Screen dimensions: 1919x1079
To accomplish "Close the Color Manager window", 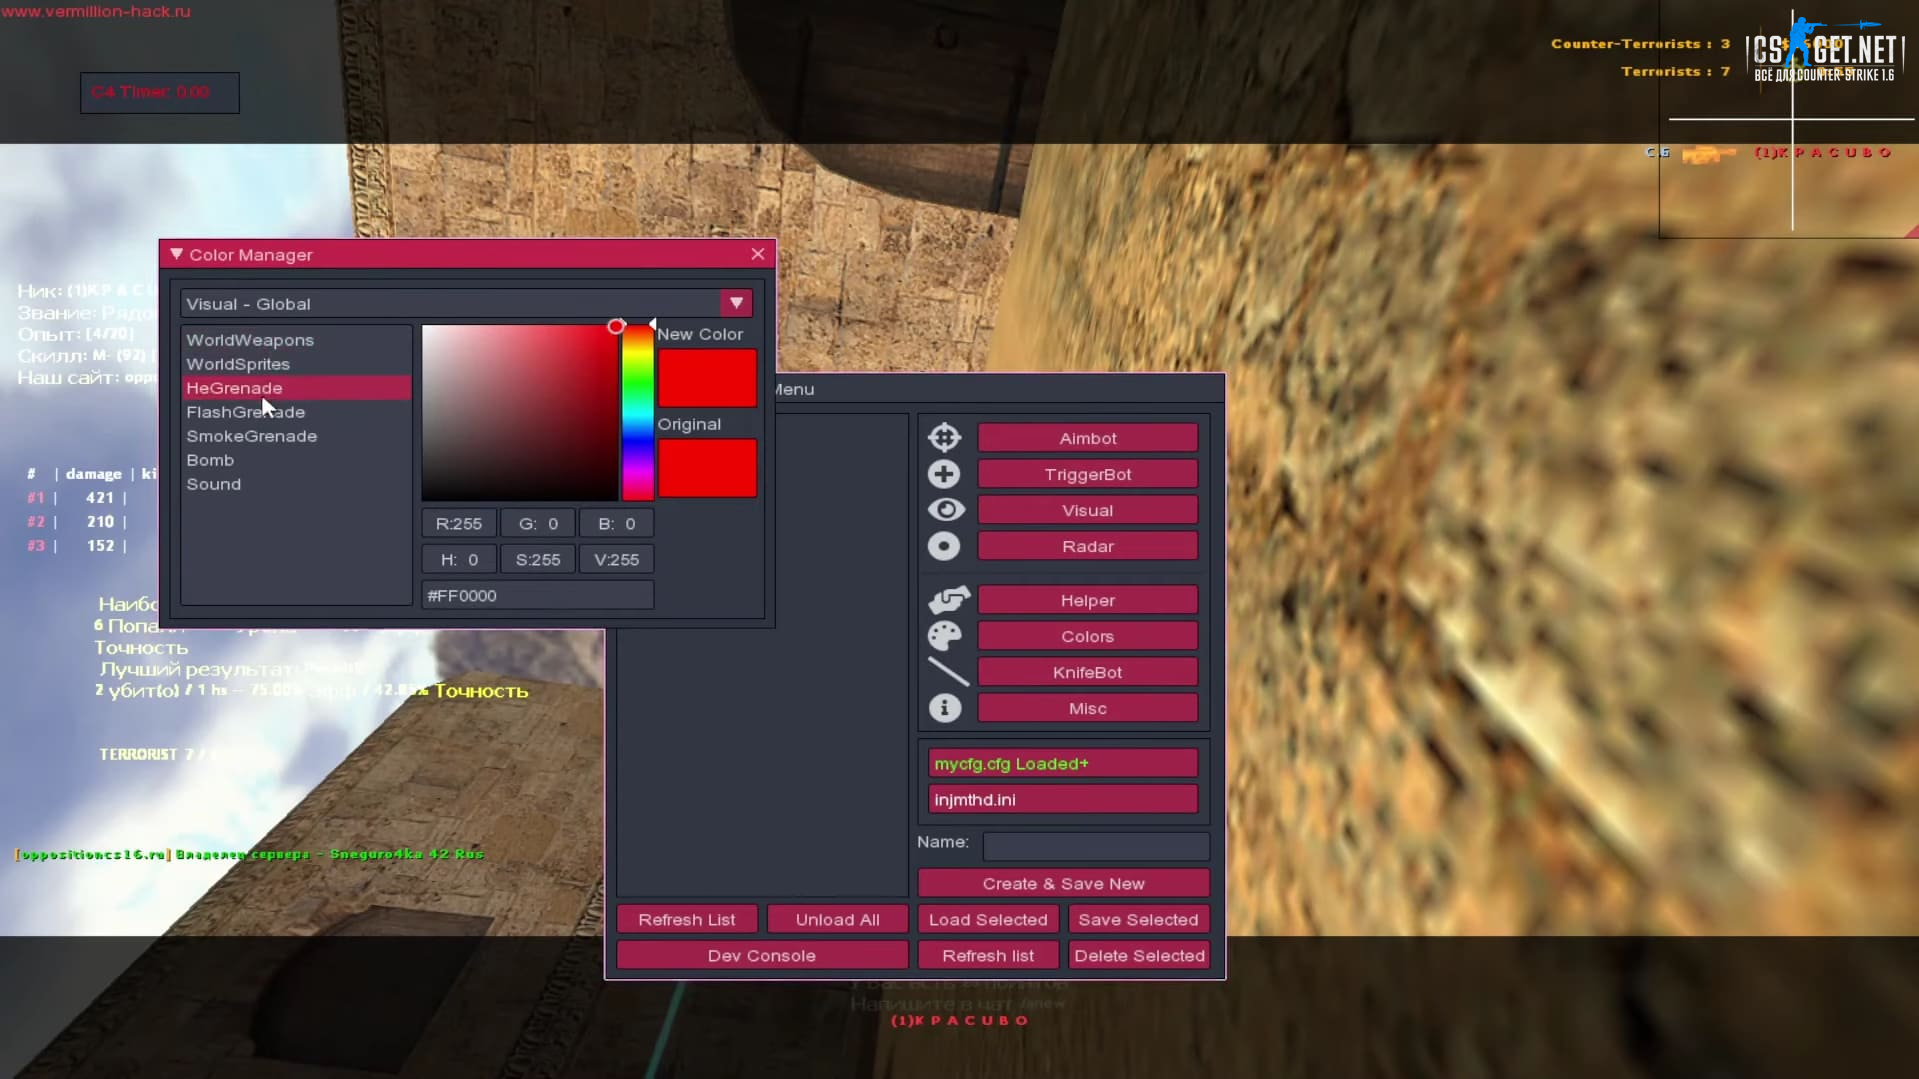I will [758, 254].
